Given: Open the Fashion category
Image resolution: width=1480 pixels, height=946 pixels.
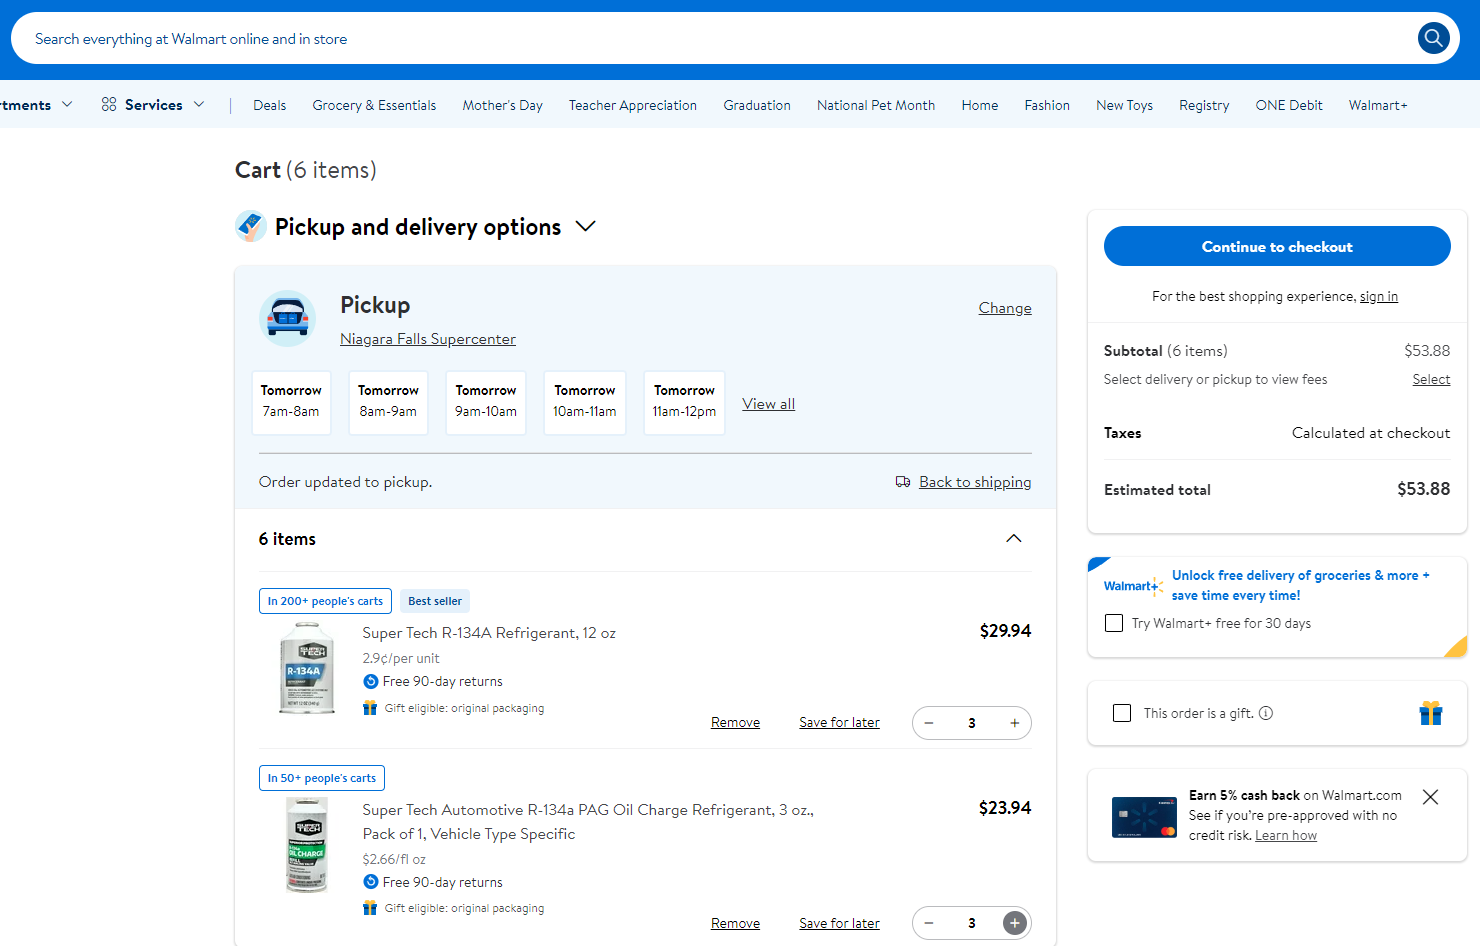Looking at the screenshot, I should (x=1047, y=105).
